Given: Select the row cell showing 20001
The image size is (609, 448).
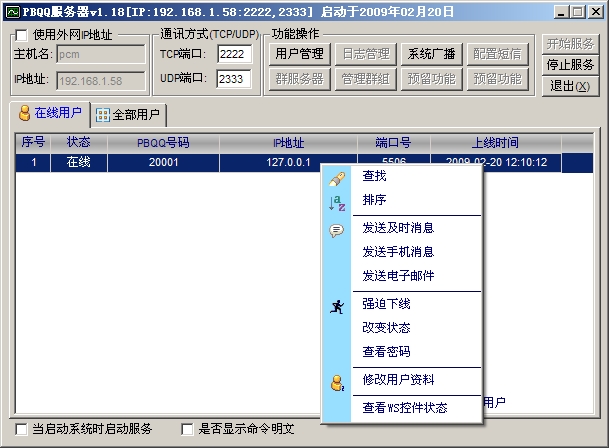Looking at the screenshot, I should [x=163, y=162].
